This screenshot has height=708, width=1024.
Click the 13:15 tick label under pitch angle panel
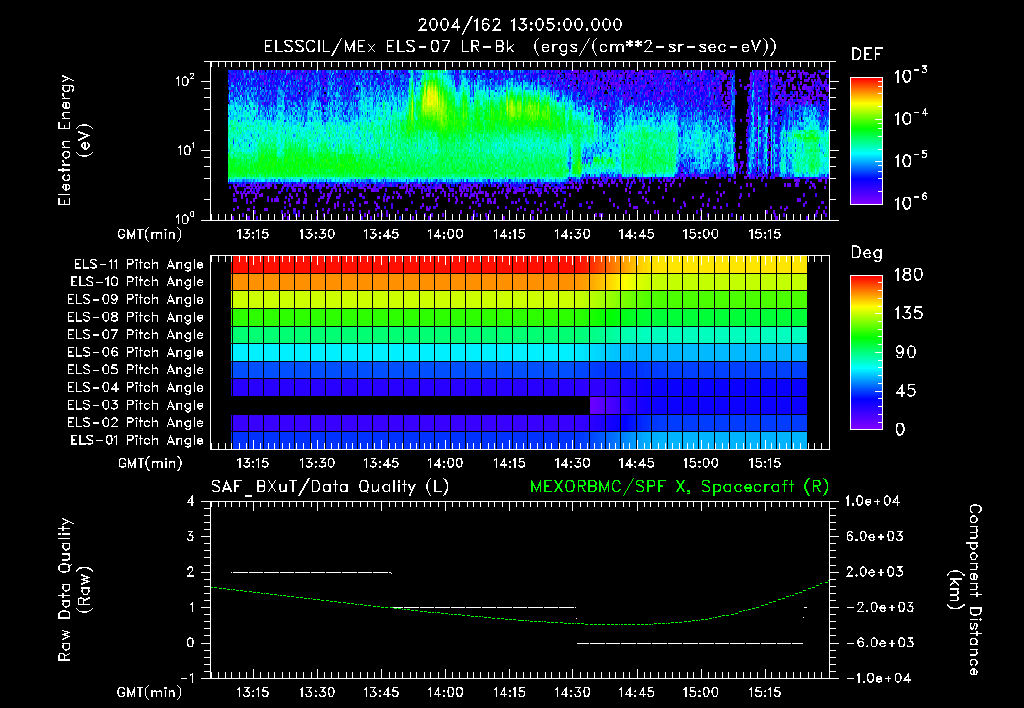253,464
